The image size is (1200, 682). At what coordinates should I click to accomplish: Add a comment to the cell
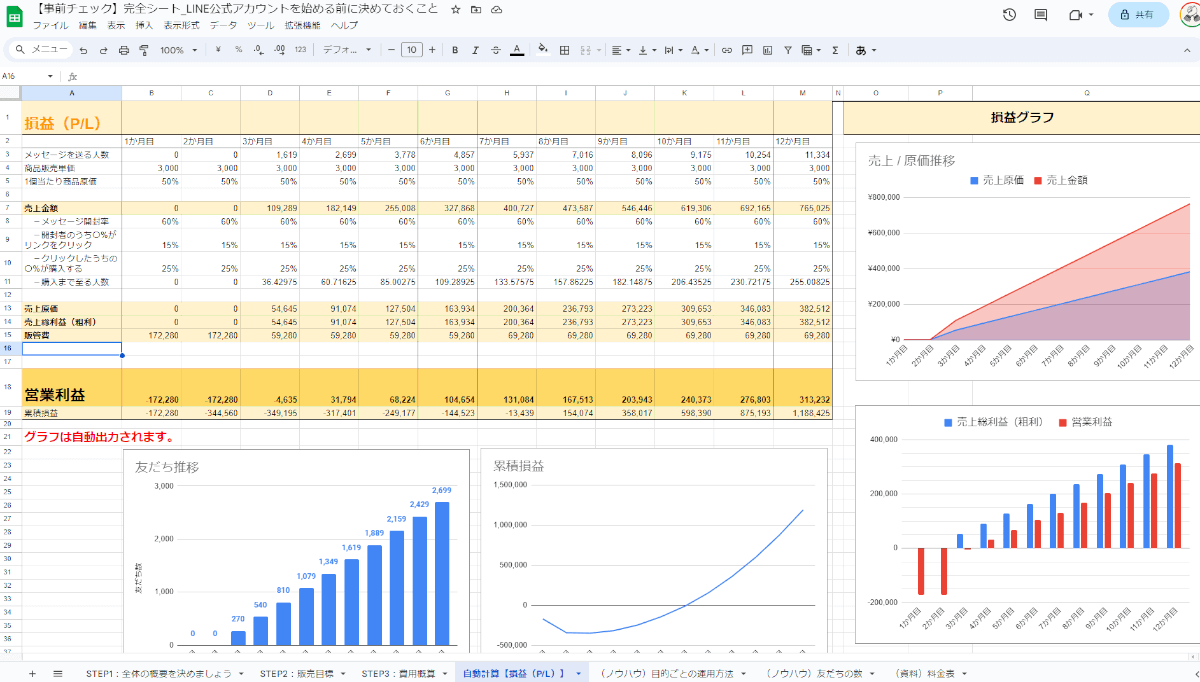click(x=747, y=50)
